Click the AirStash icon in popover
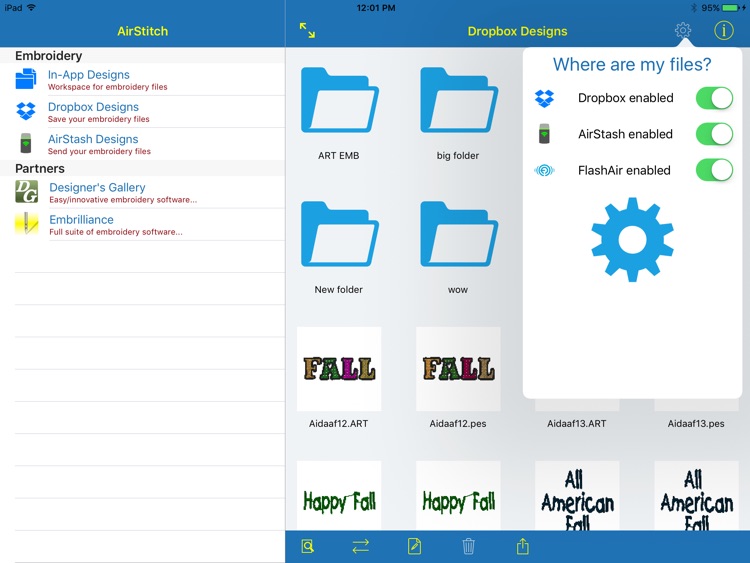The width and height of the screenshot is (750, 563). coord(544,134)
